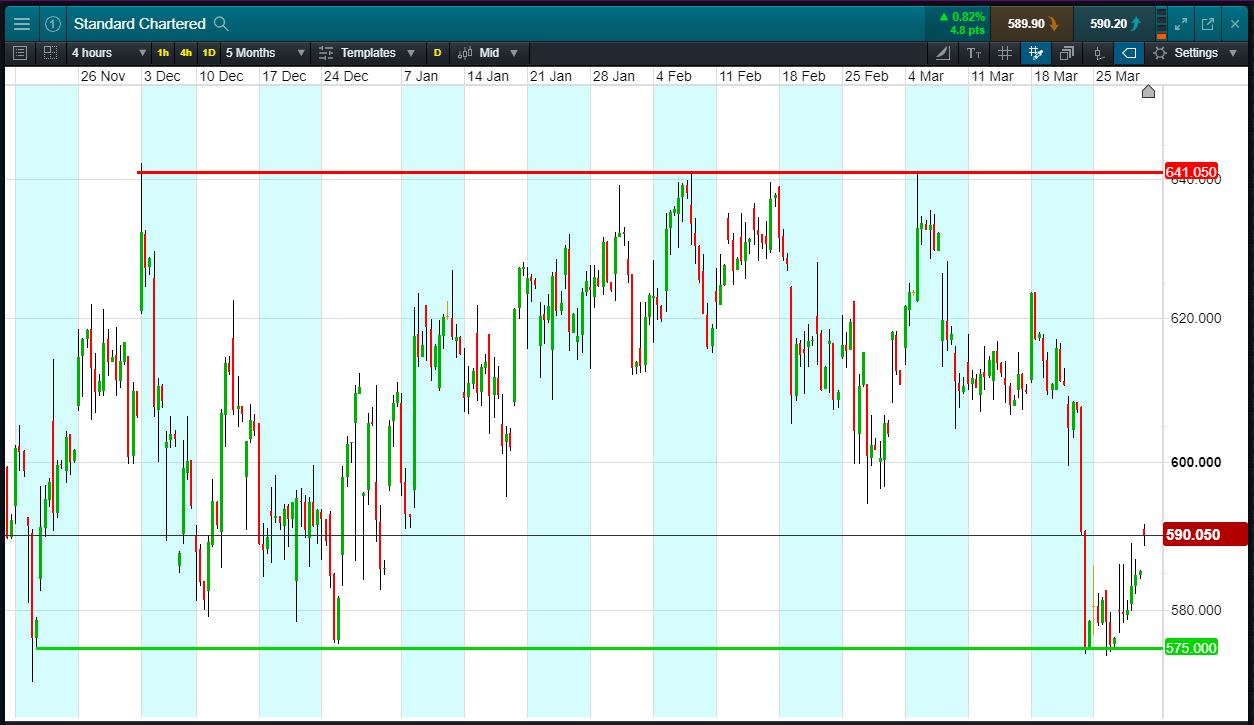Click the pop-out chart icon
The height and width of the screenshot is (725, 1254).
pos(1207,22)
